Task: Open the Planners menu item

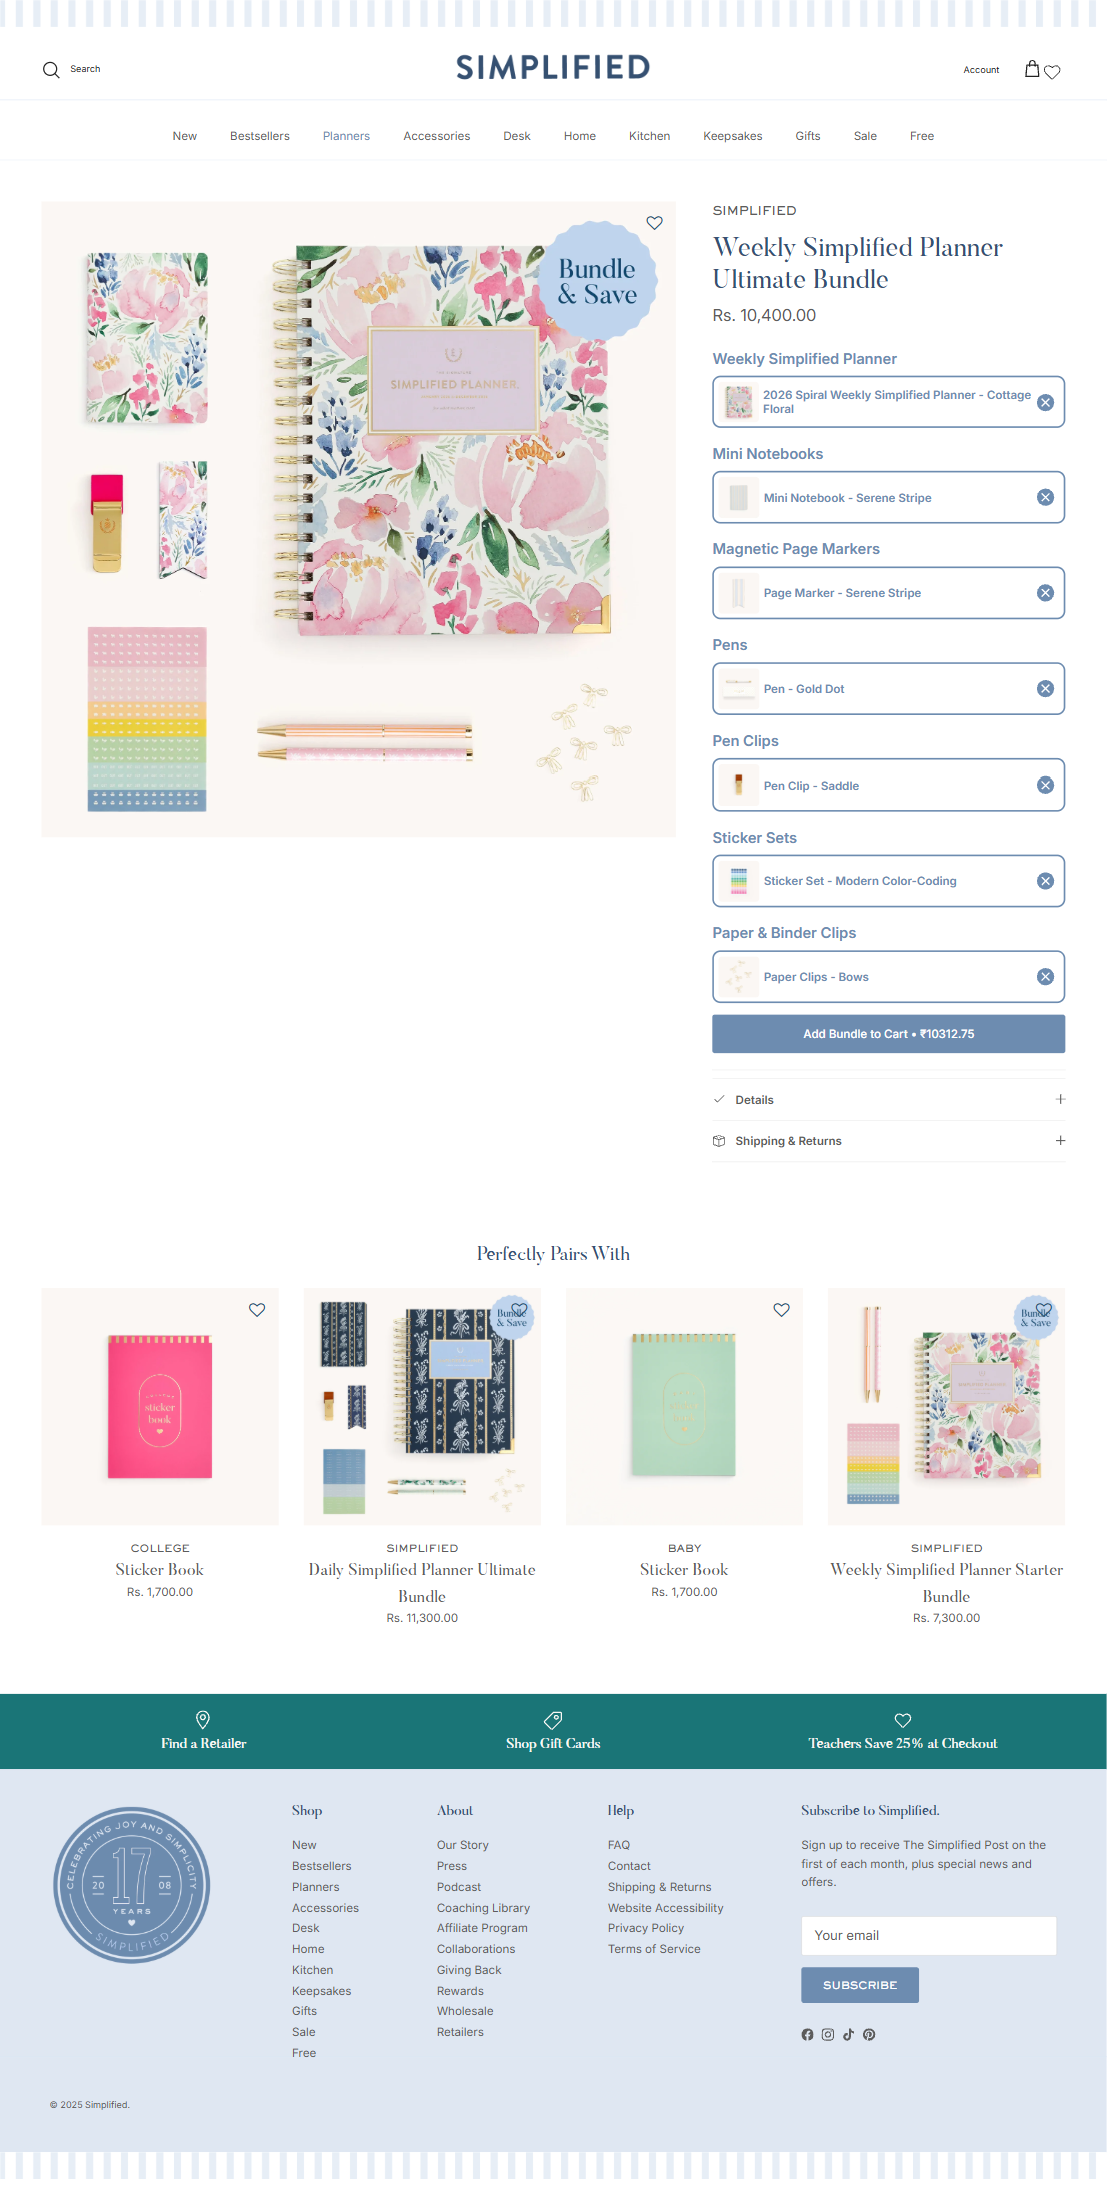Action: (x=346, y=136)
